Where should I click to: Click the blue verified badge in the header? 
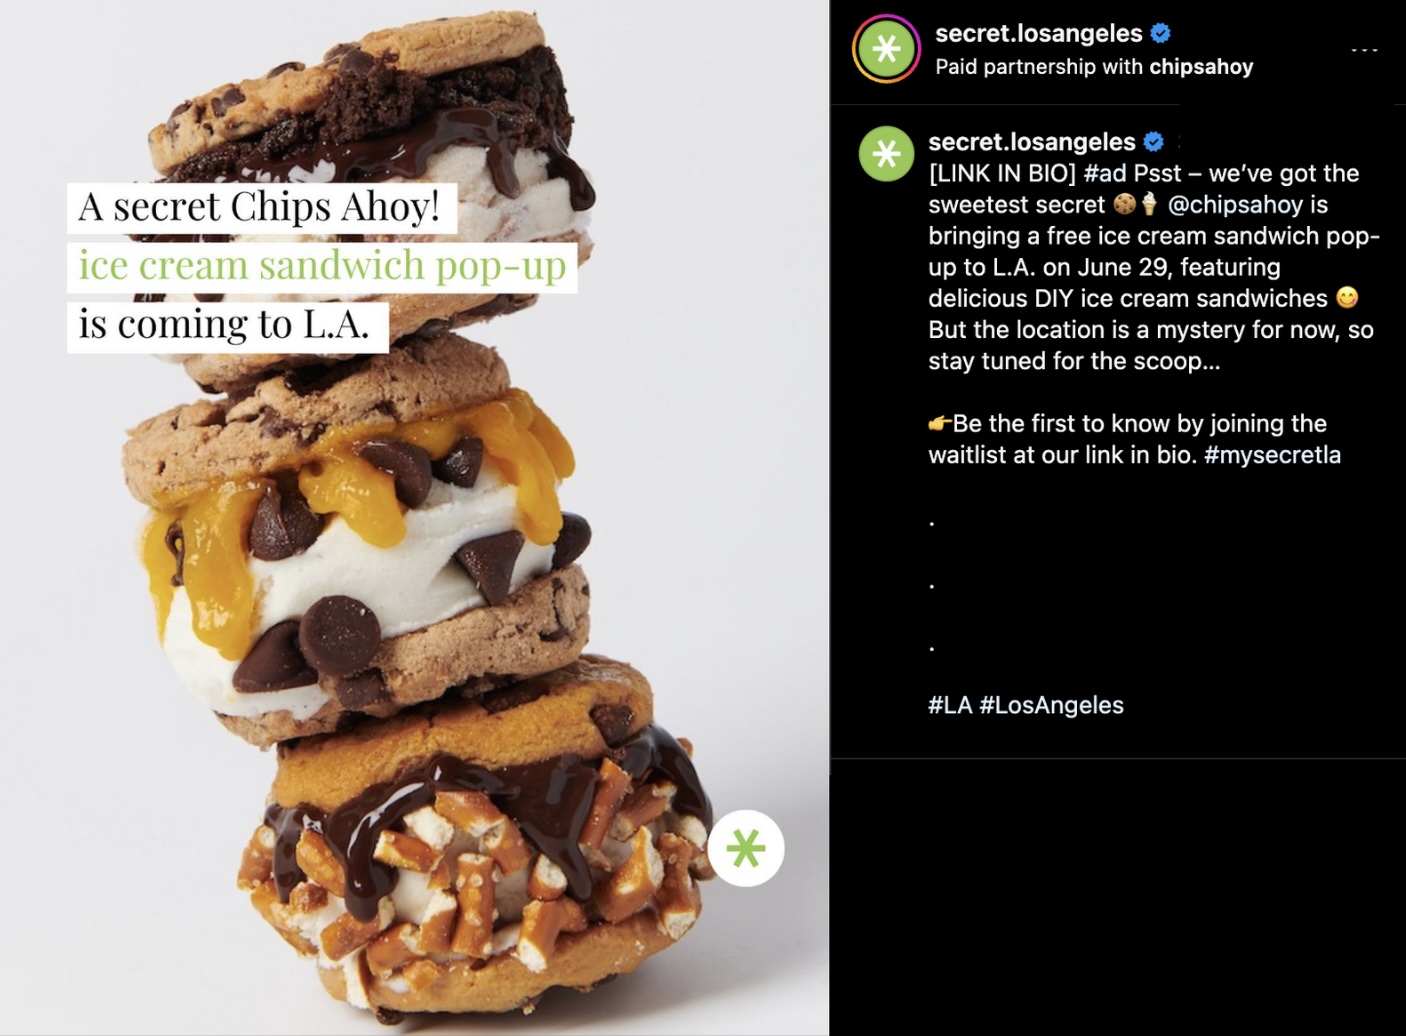pos(1160,33)
